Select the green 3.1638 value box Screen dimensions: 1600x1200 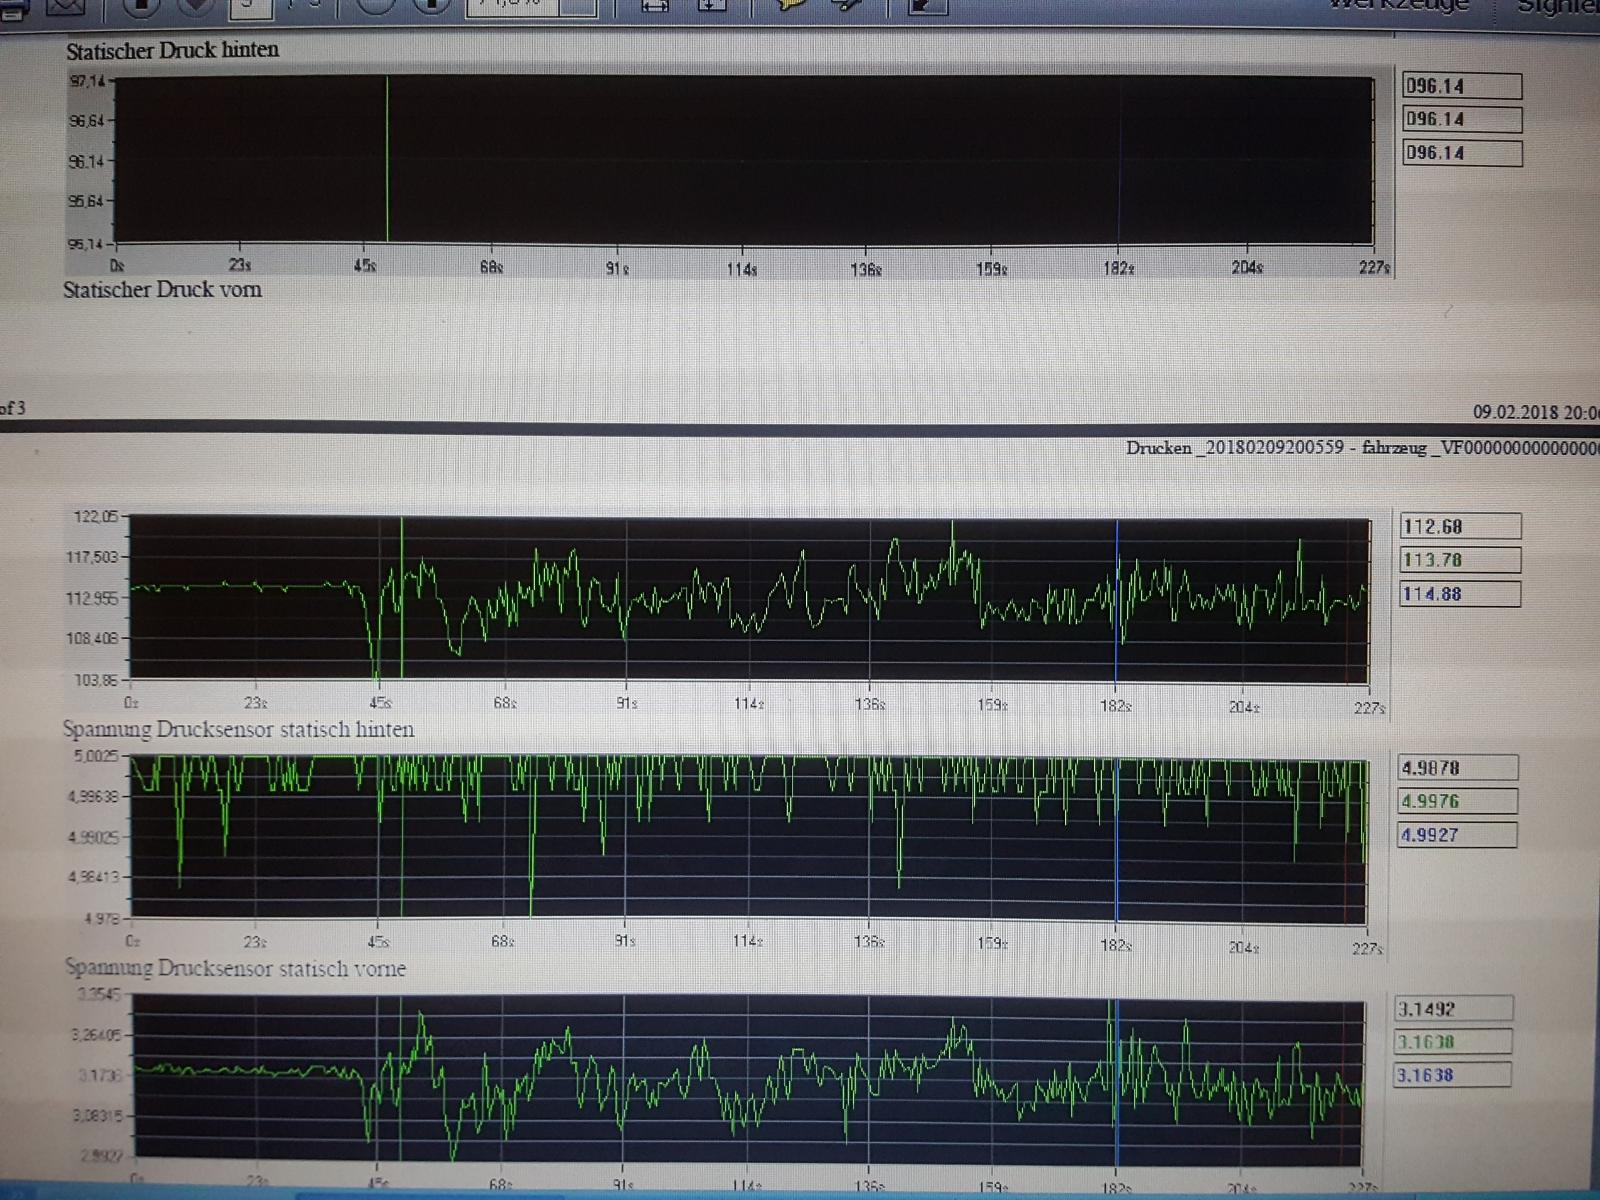coord(1453,1042)
